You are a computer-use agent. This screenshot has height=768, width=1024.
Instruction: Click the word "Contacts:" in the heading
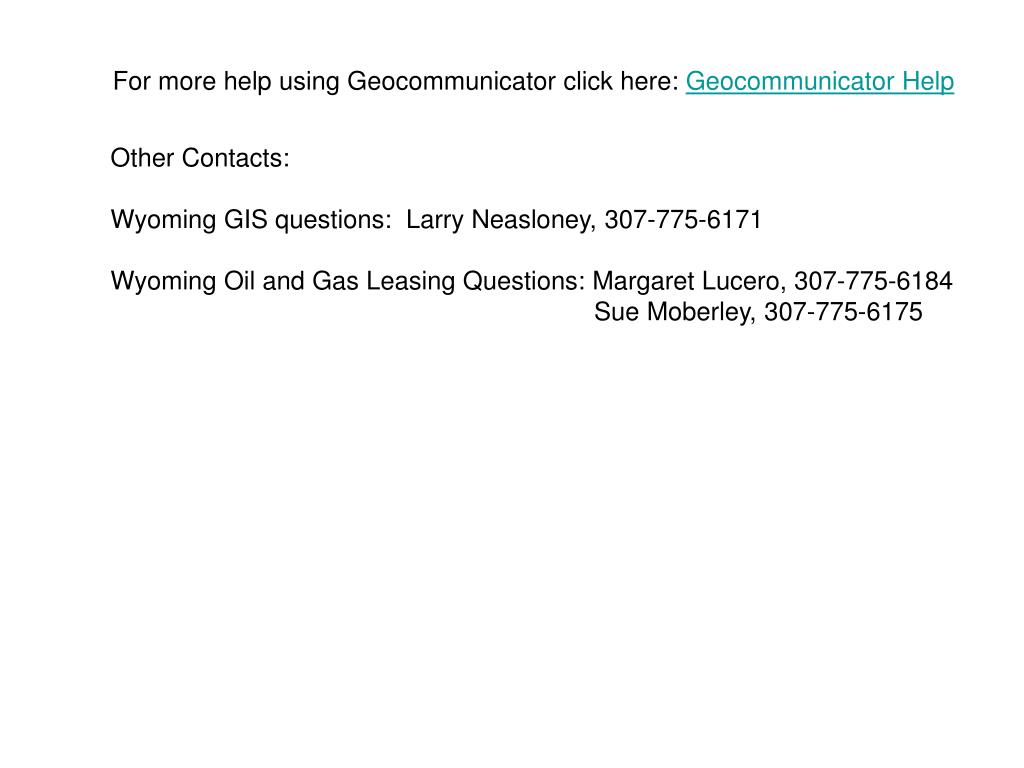235,158
